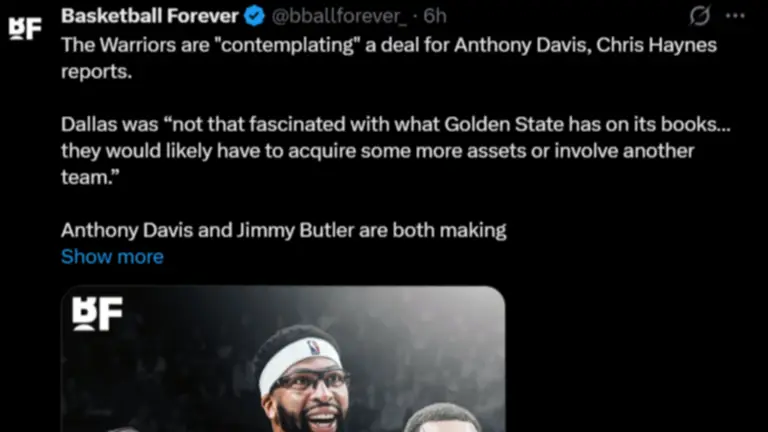Open the attached player photo thumbnail
Screen dimensions: 768x432
(283, 359)
